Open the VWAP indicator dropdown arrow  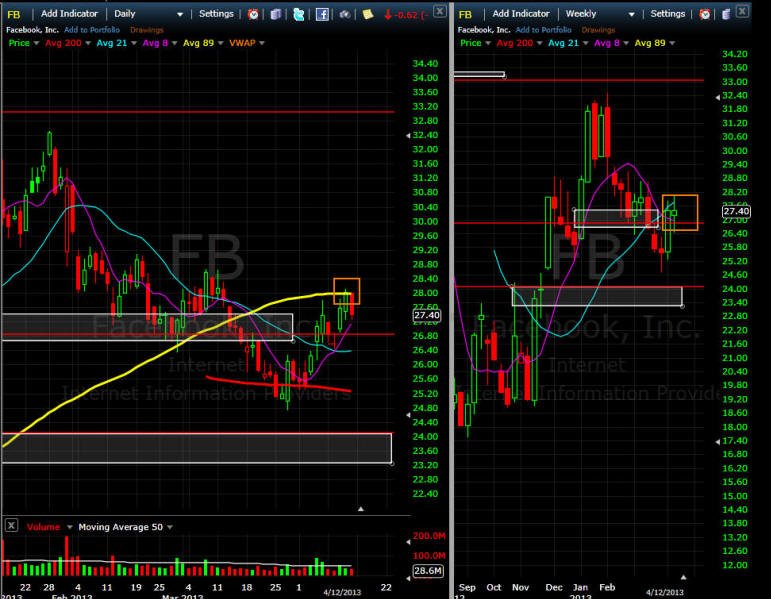[x=262, y=43]
